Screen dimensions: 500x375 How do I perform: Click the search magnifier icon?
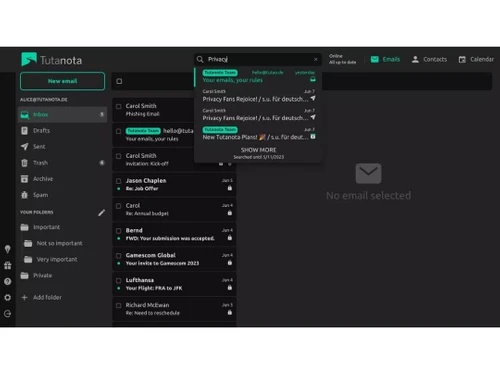pyautogui.click(x=200, y=59)
